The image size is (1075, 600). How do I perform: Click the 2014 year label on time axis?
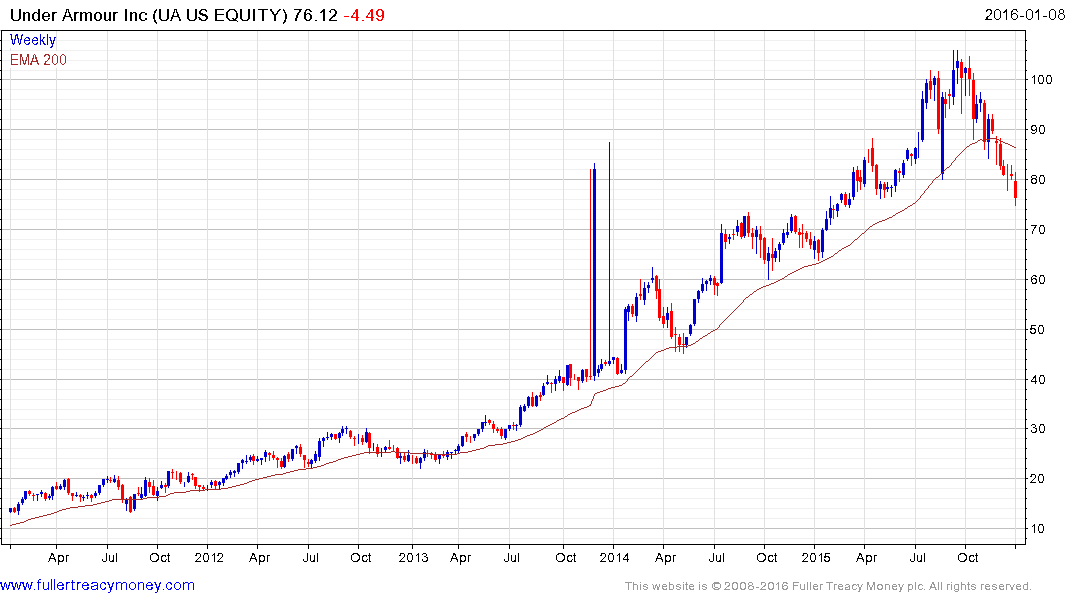614,557
